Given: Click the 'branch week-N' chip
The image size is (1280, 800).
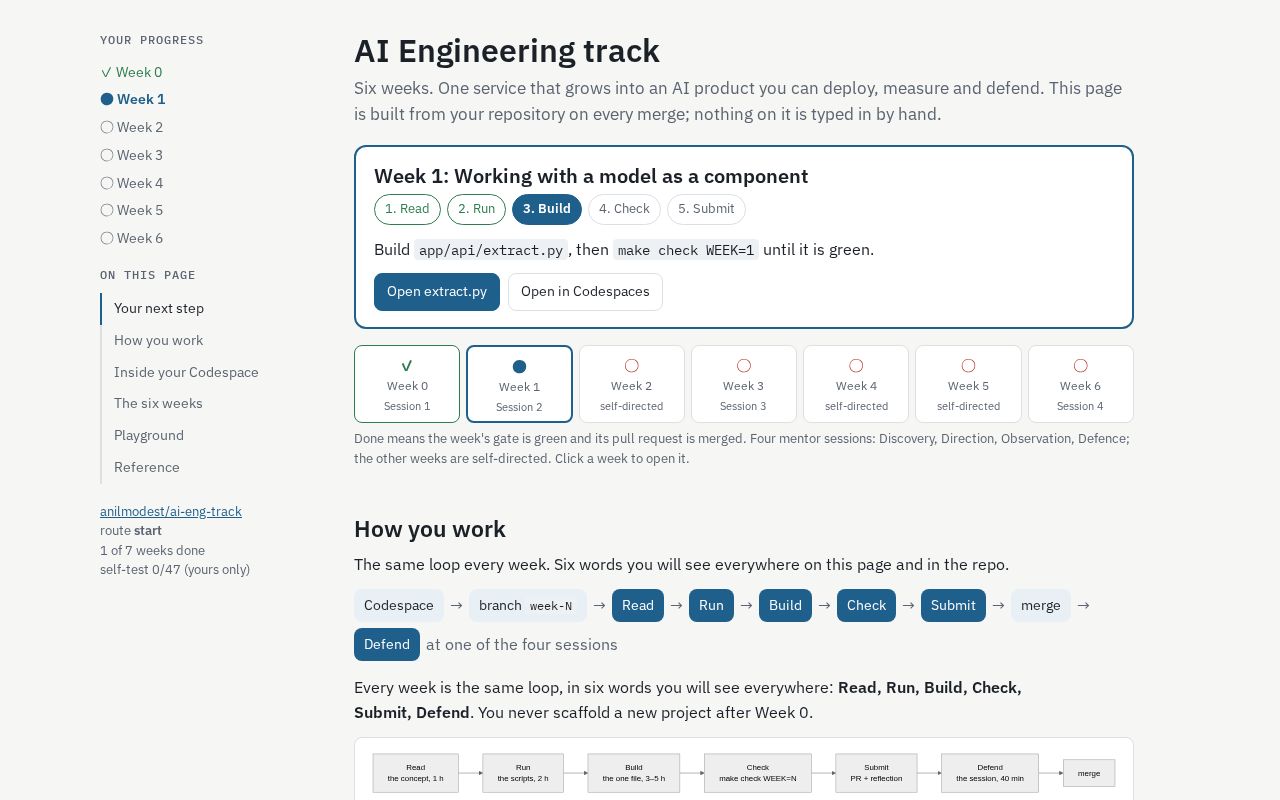Looking at the screenshot, I should [526, 605].
